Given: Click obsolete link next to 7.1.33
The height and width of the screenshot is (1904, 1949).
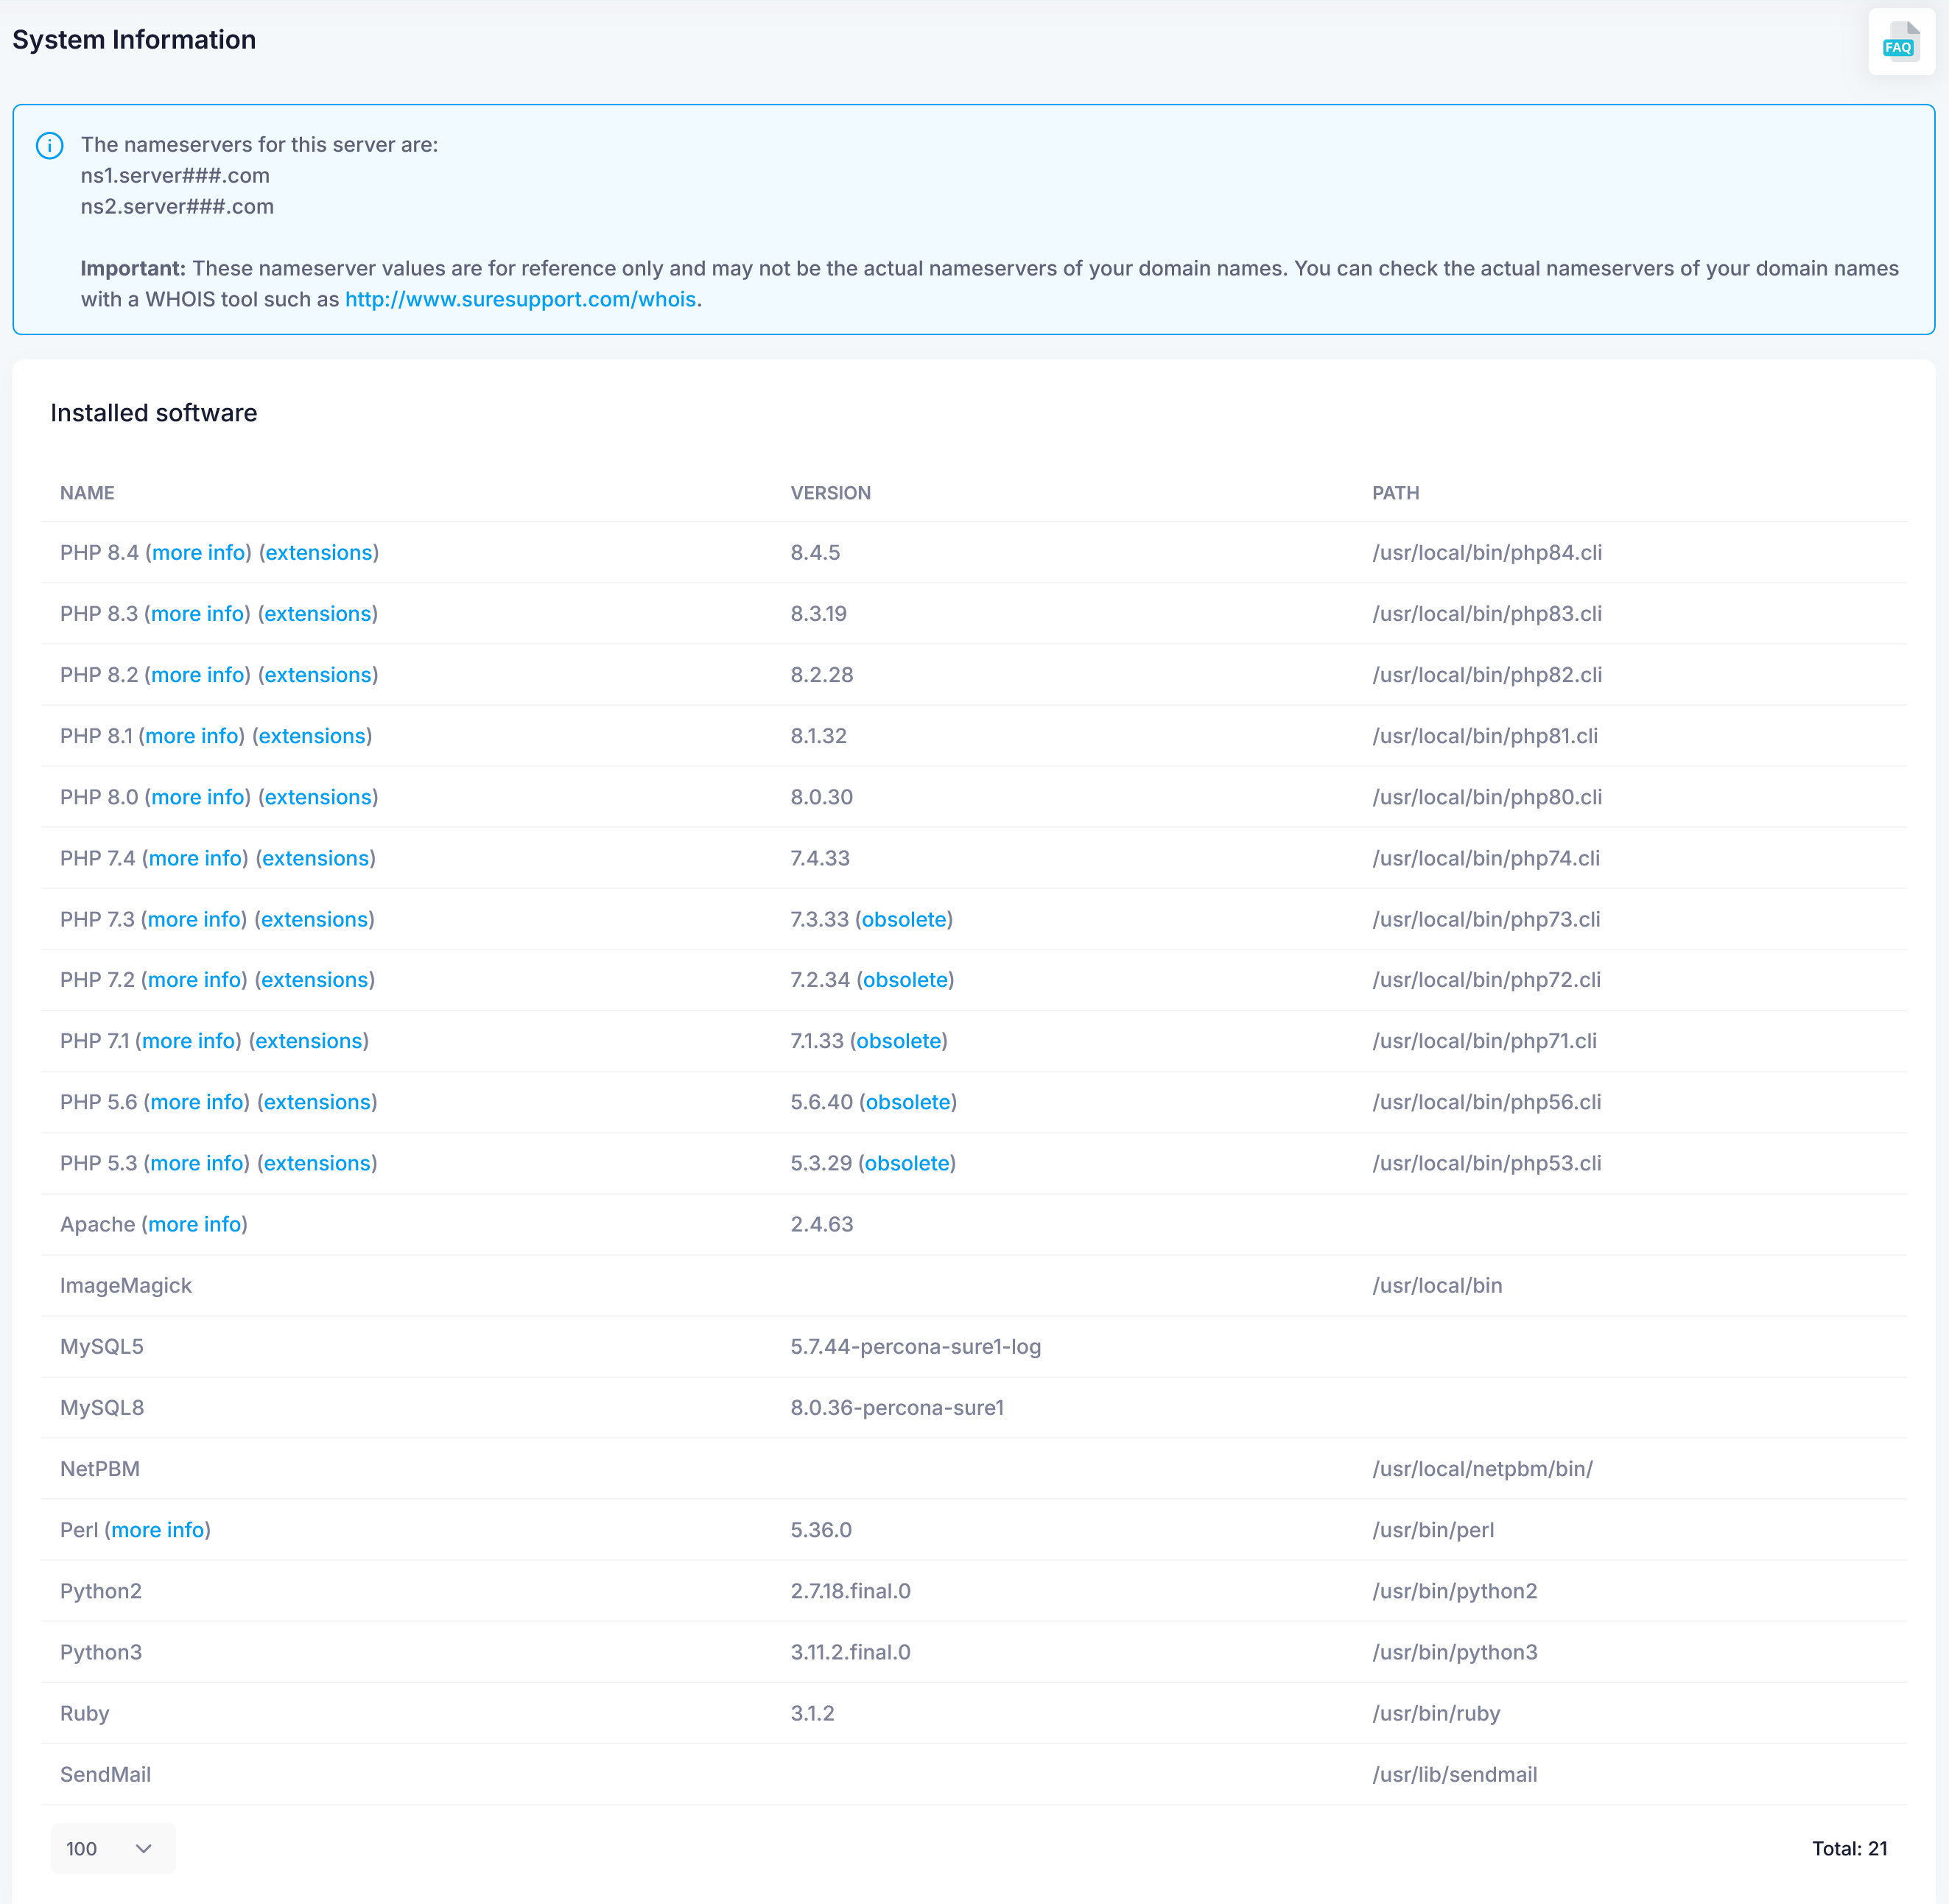Looking at the screenshot, I should [899, 1040].
